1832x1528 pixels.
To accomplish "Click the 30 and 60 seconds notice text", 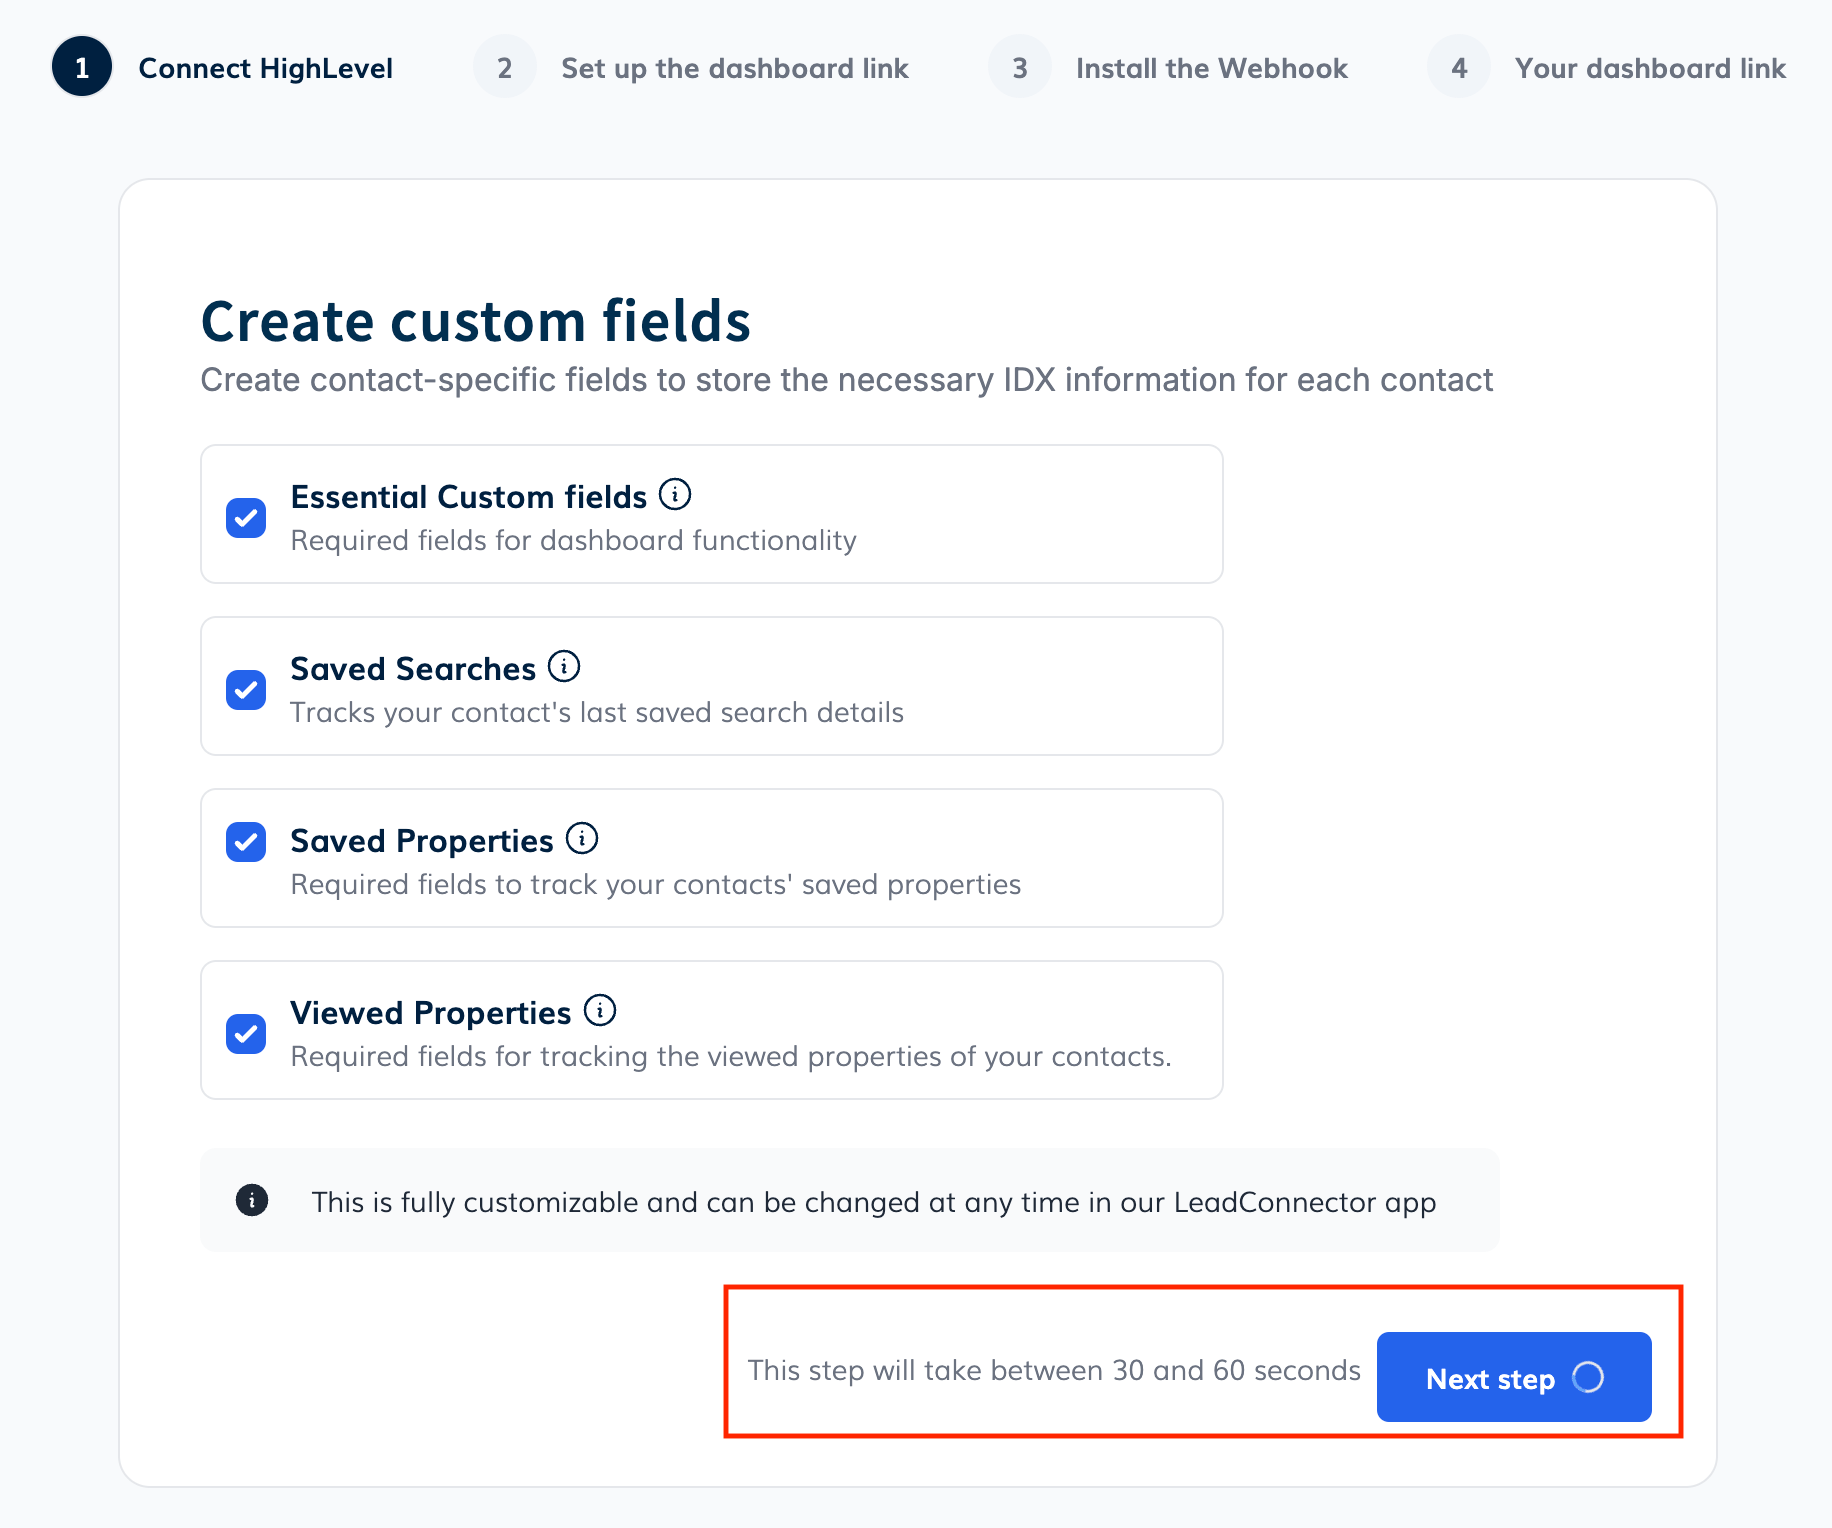I will click(x=1054, y=1370).
